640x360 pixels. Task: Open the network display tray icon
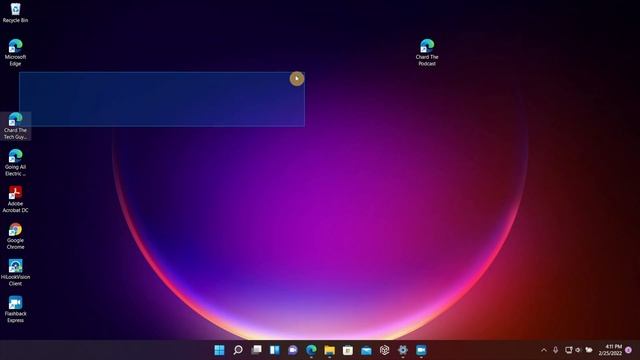[568, 350]
